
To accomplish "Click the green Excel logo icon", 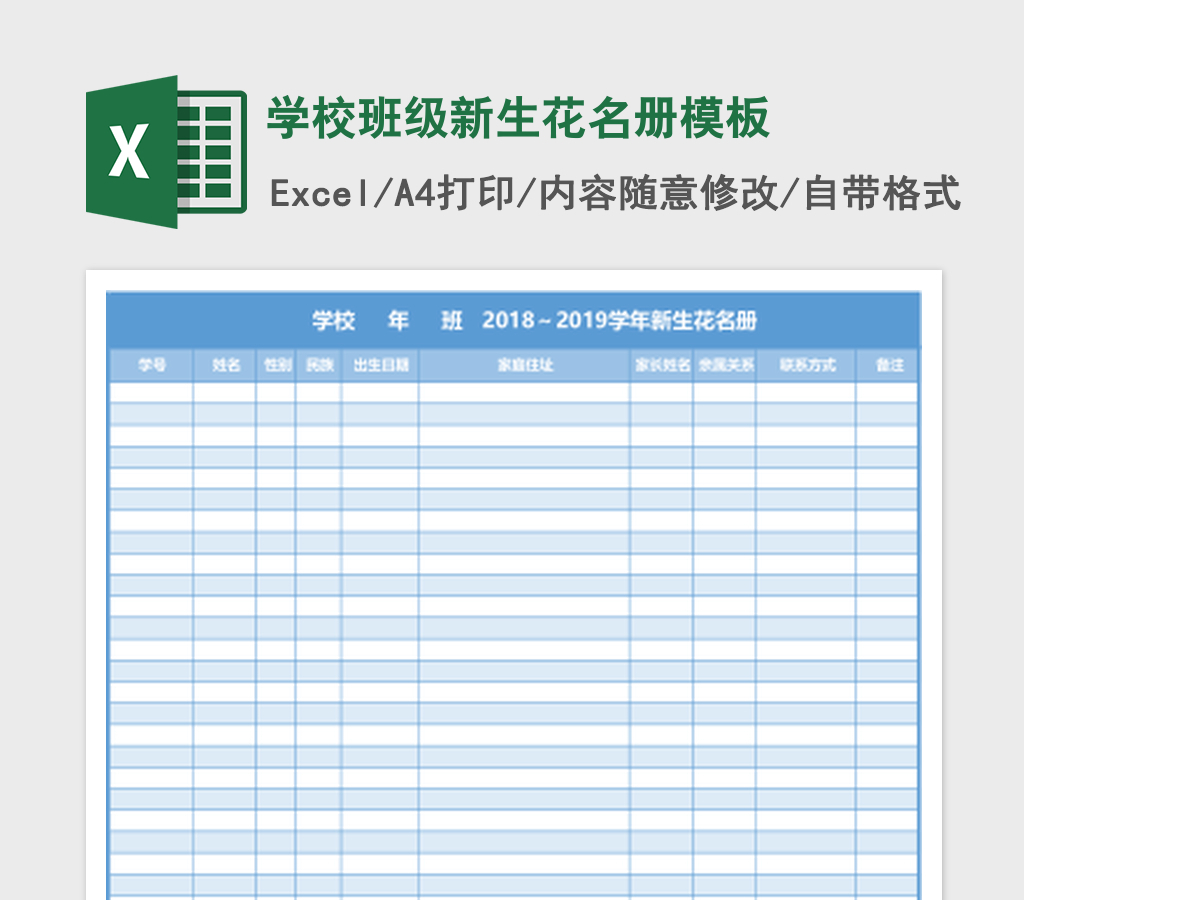I will point(166,151).
